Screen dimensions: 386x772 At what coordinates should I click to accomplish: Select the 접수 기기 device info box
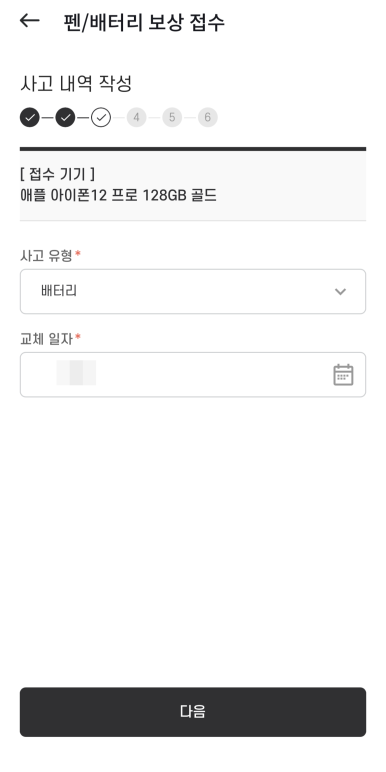(x=193, y=185)
